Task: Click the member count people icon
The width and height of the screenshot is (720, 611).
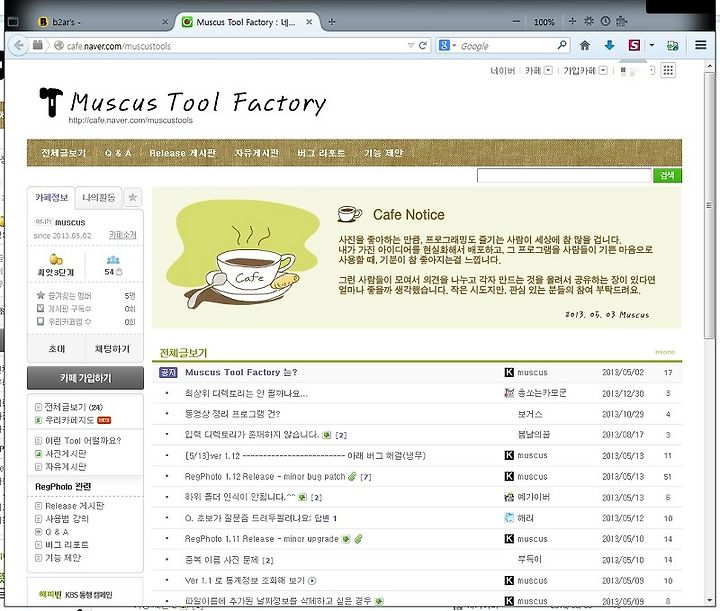Action: pos(113,260)
